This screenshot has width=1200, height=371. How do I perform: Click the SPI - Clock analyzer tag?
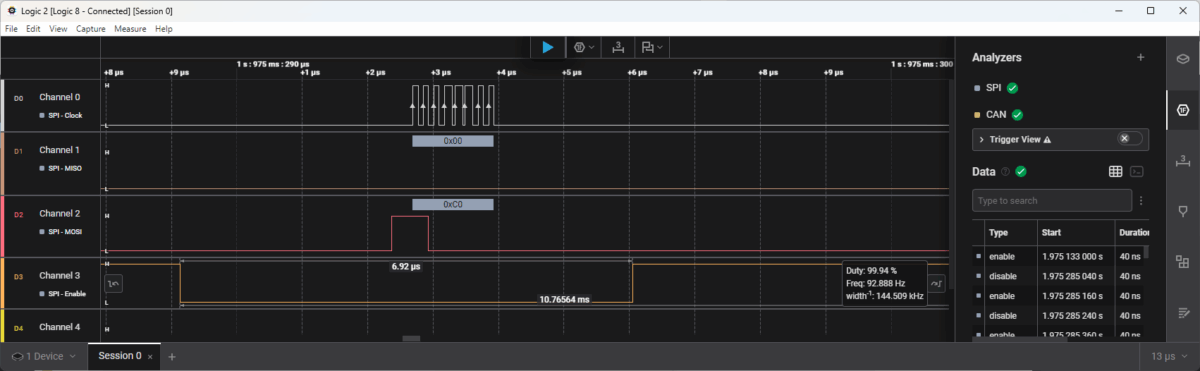(61, 115)
